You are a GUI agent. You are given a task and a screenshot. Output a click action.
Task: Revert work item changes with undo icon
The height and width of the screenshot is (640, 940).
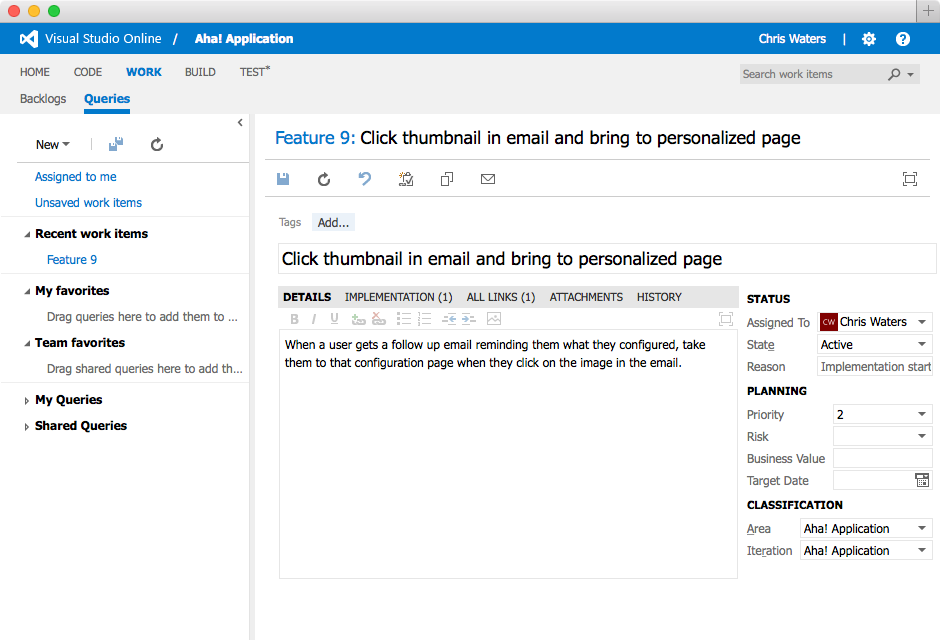[x=364, y=179]
